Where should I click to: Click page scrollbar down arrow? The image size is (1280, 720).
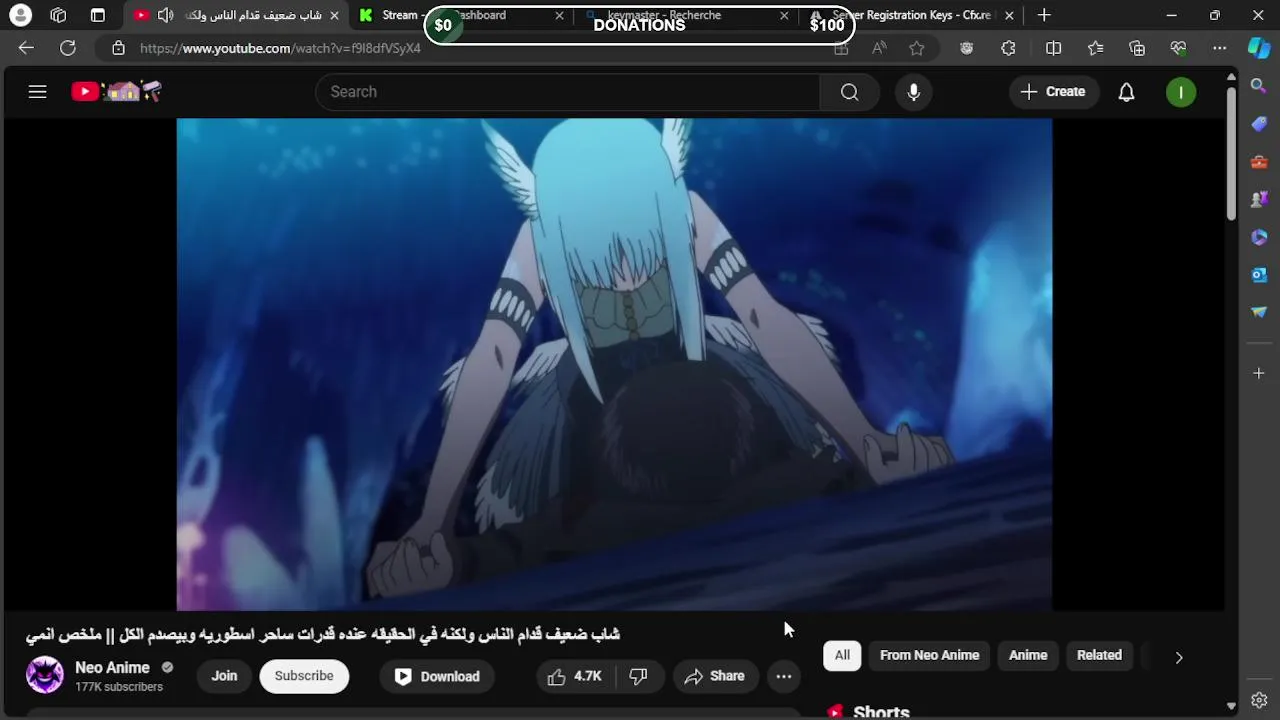(x=1231, y=706)
